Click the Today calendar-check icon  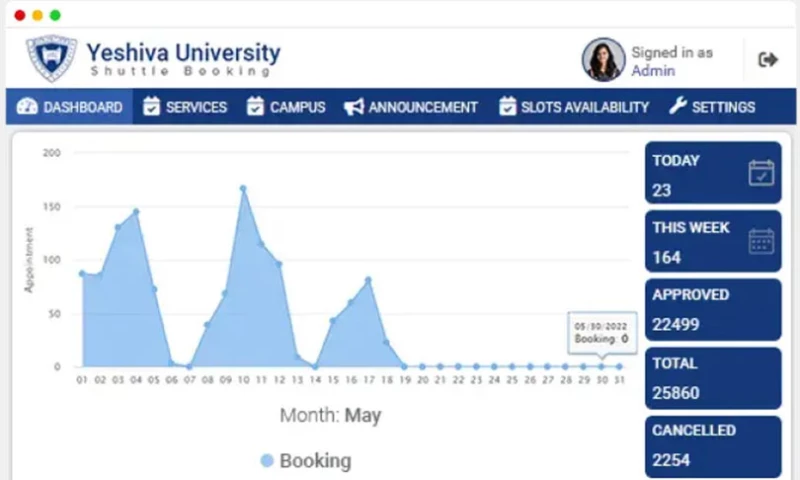(761, 172)
